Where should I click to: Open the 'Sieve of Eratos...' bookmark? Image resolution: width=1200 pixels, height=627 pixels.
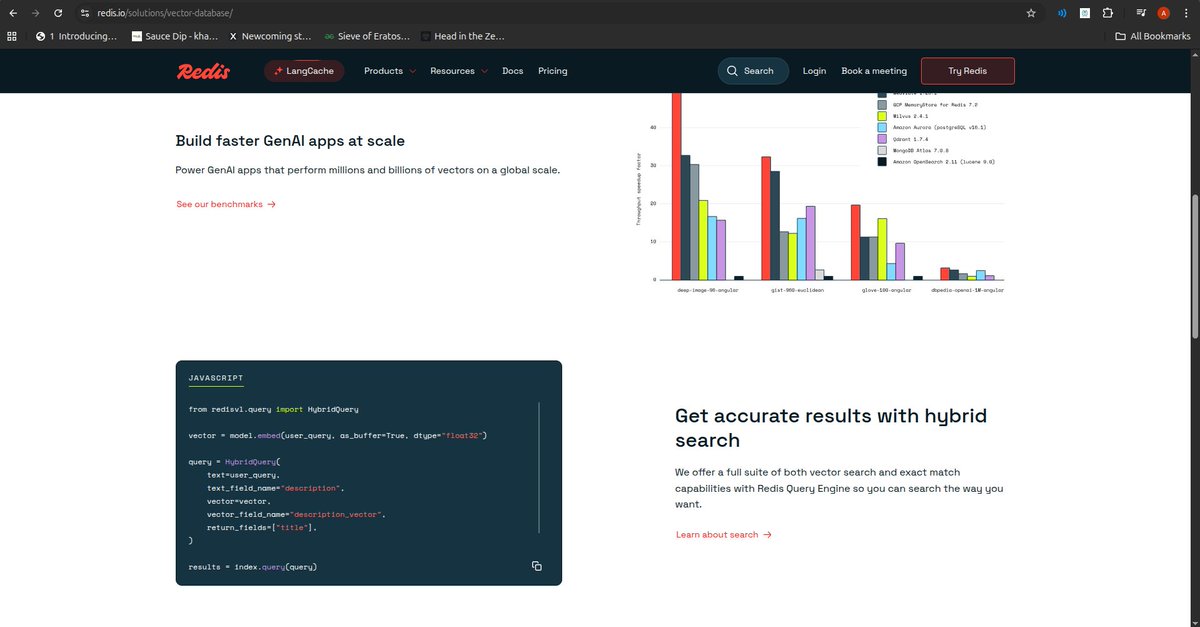[x=366, y=36]
